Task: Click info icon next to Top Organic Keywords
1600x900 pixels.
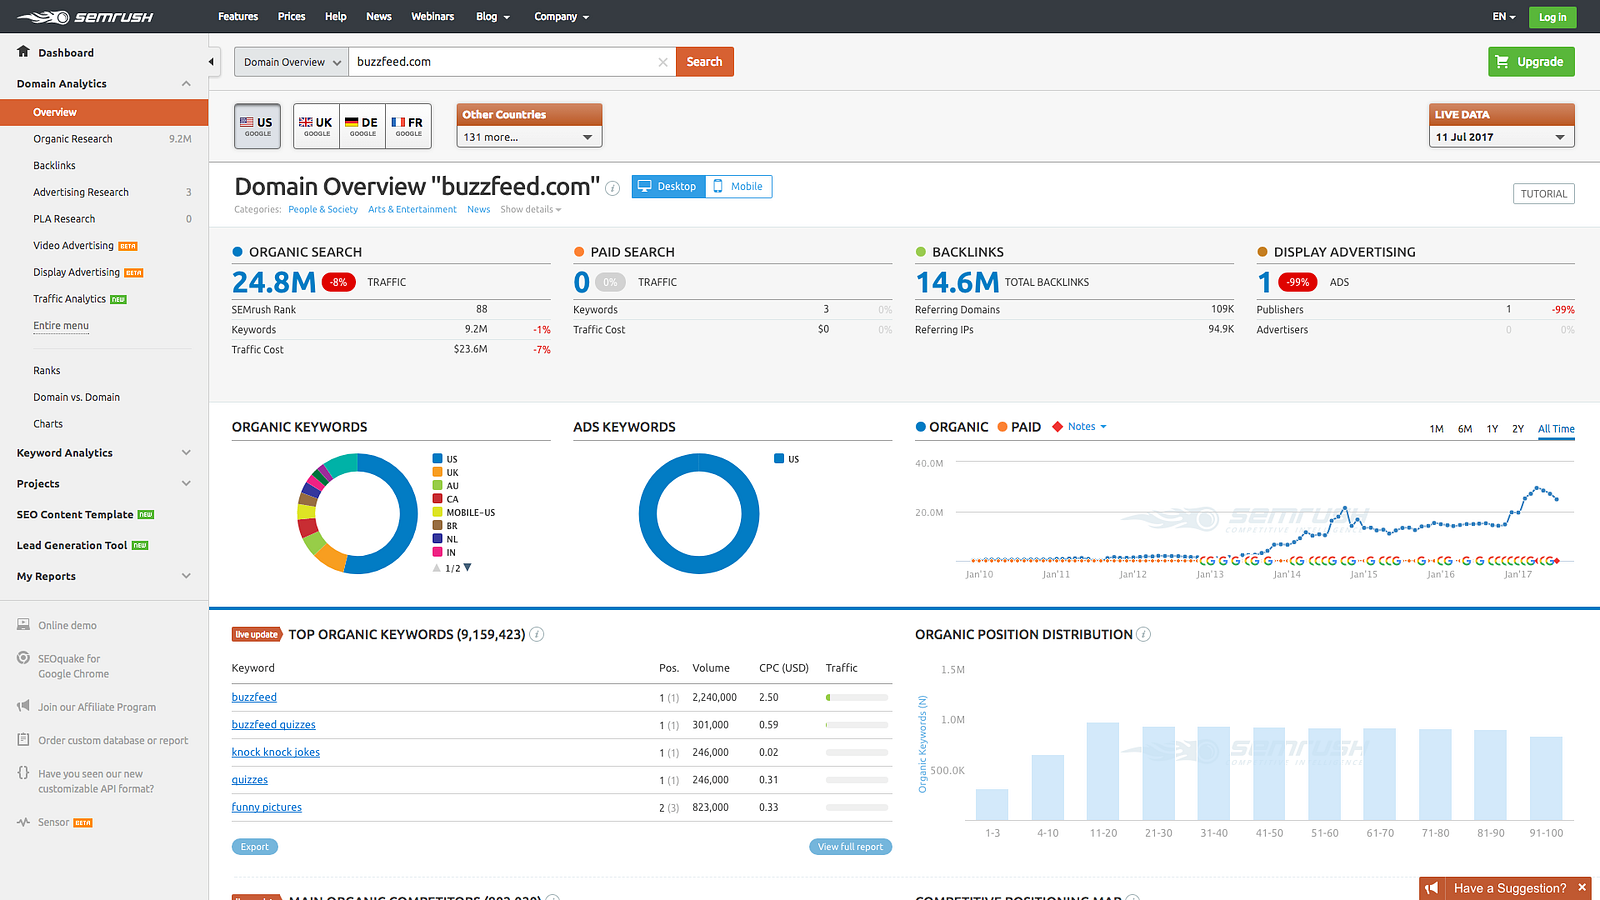Action: click(x=537, y=634)
